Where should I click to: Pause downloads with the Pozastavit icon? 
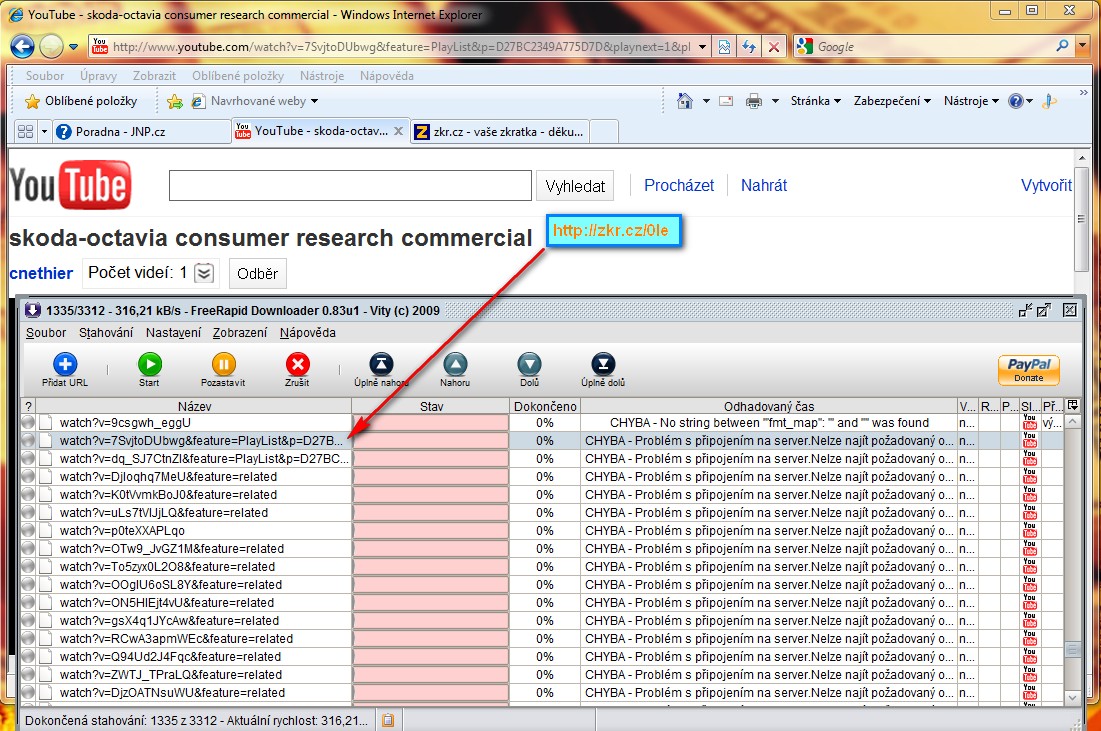tap(224, 364)
